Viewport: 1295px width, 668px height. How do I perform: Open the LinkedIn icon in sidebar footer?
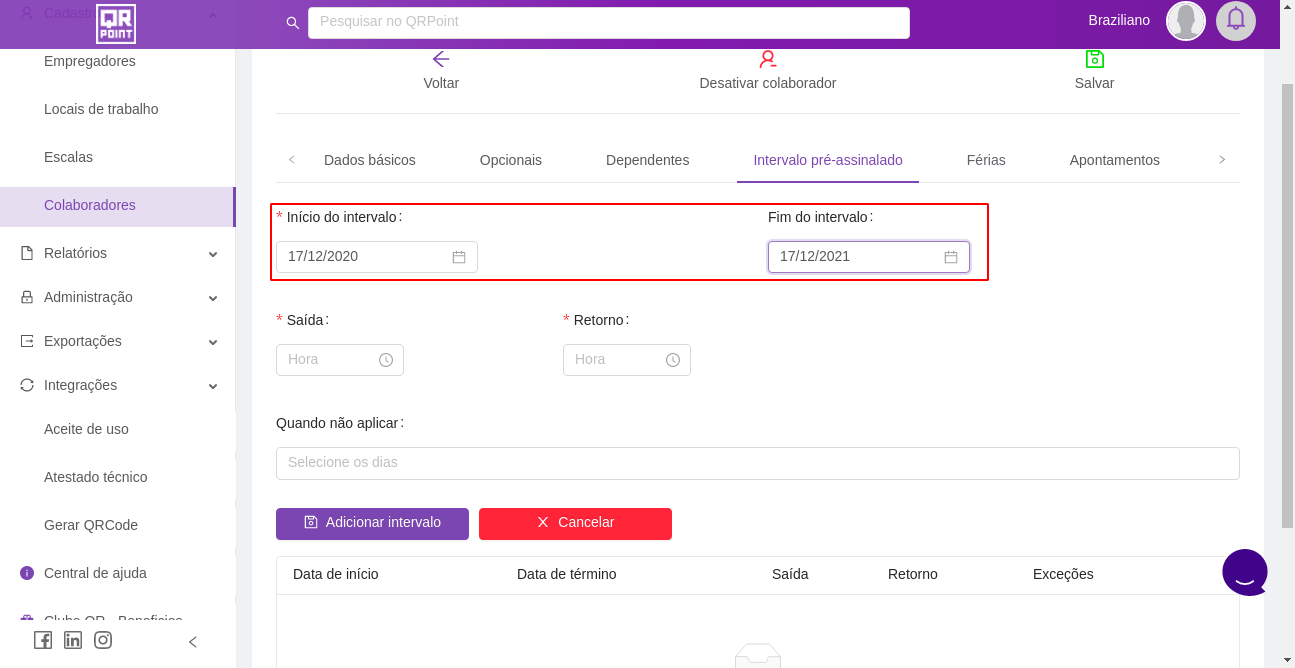click(73, 640)
